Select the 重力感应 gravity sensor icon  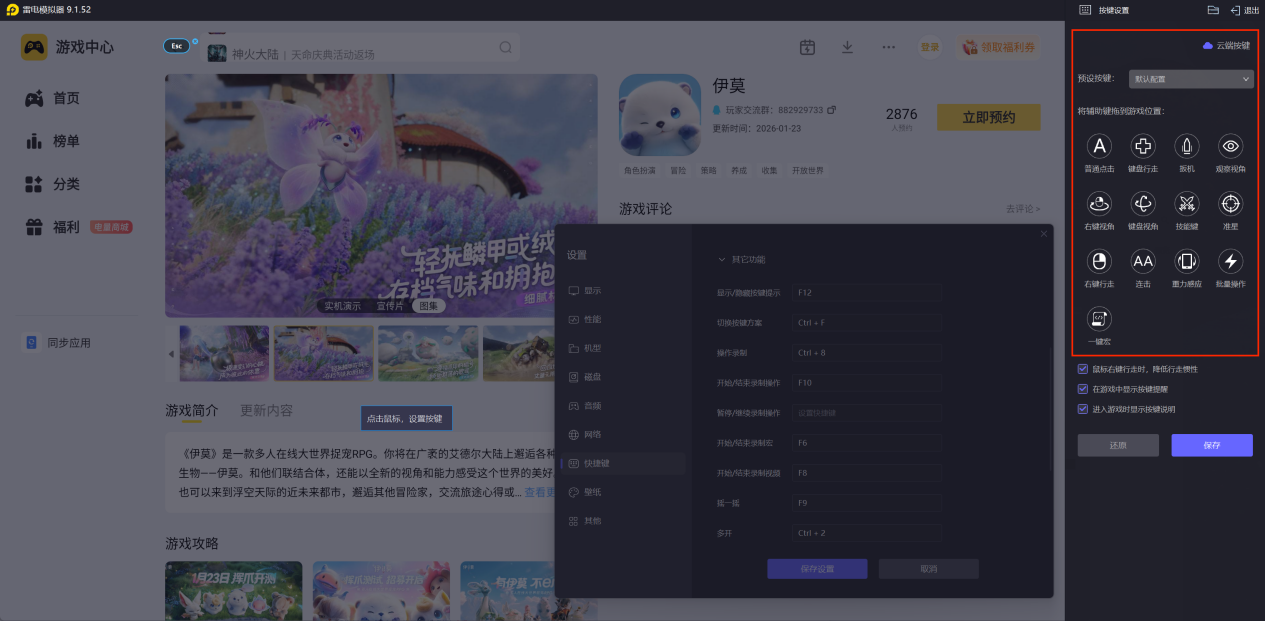1187,262
